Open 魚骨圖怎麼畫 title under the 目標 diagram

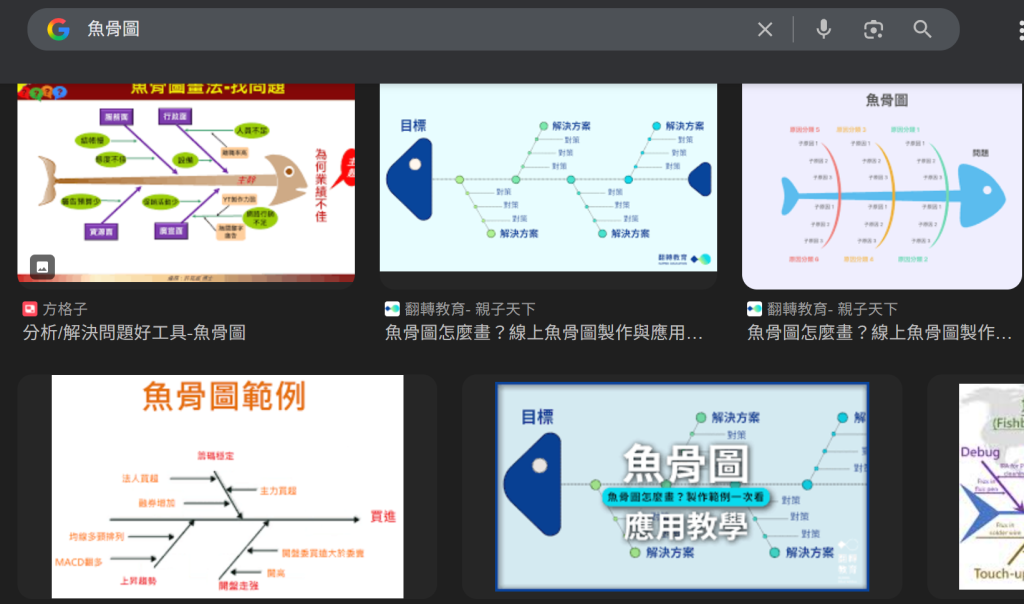(x=544, y=333)
